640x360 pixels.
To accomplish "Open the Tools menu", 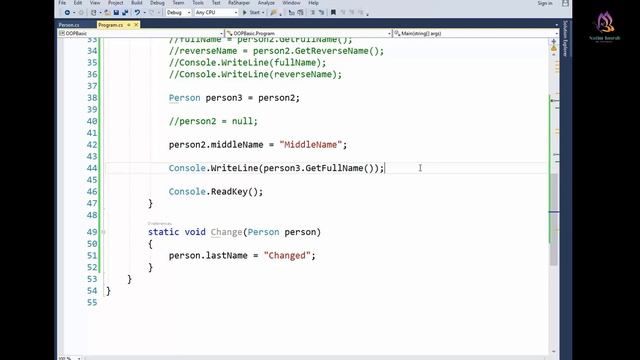I will [x=198, y=3].
